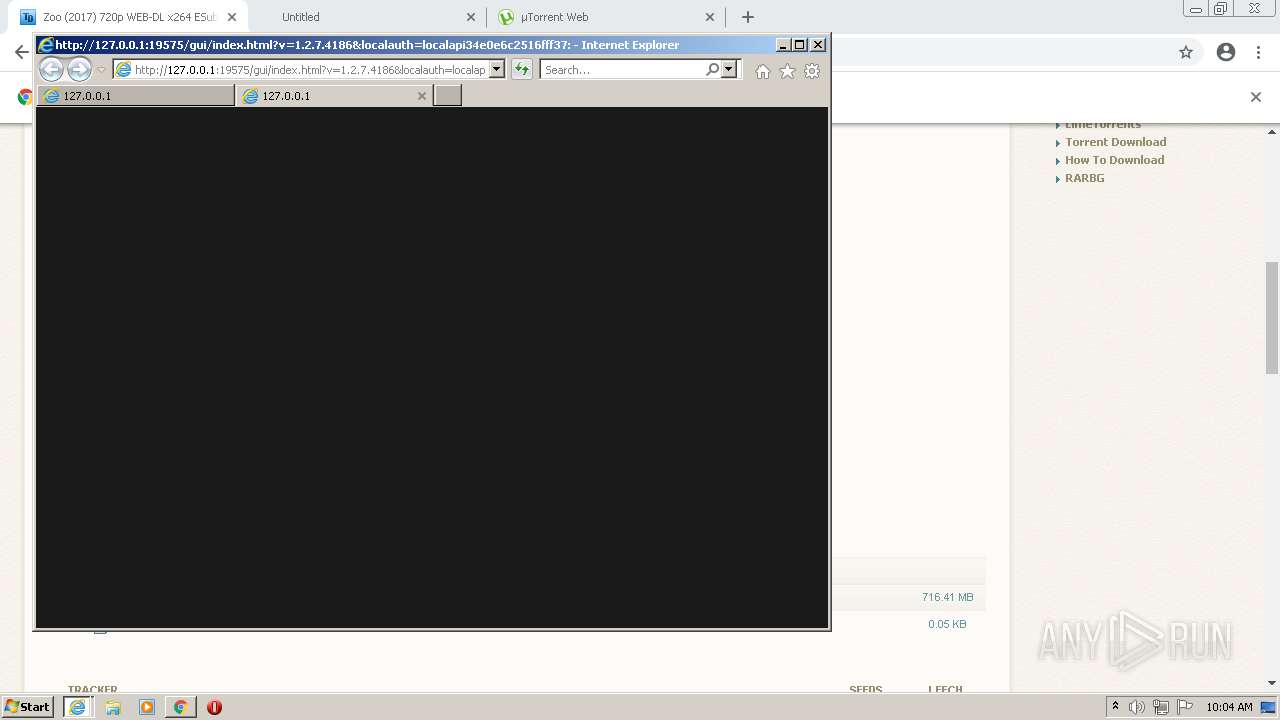1280x720 pixels.
Task: Switch to the first 127.0.0.1 IE tab
Action: (x=136, y=96)
